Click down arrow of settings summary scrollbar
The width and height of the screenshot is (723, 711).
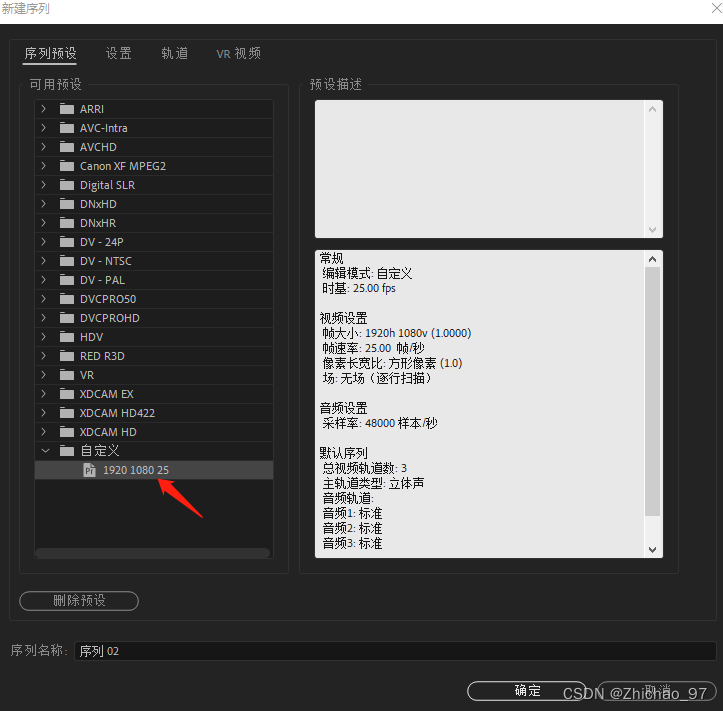pyautogui.click(x=652, y=550)
